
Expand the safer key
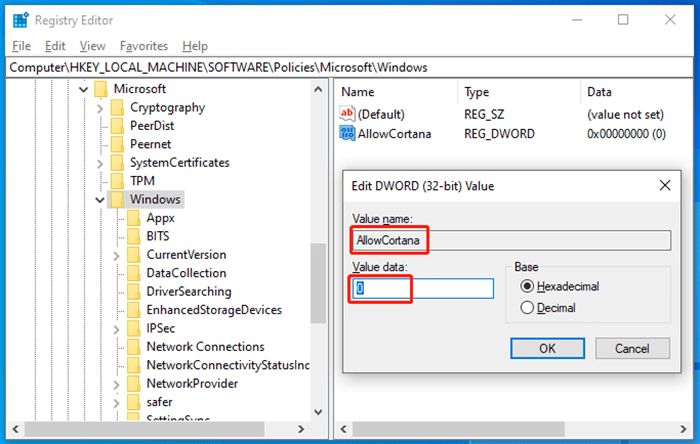(x=117, y=403)
